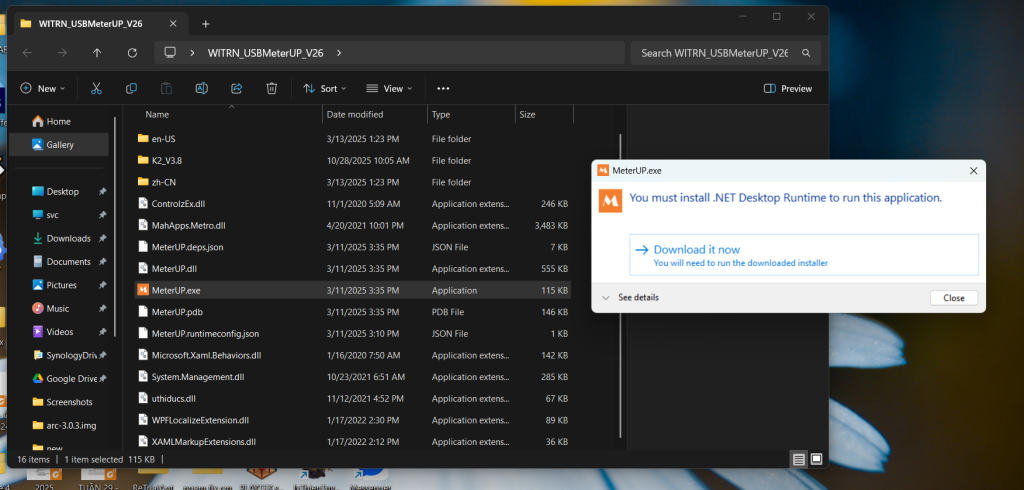Open the Sort dropdown
1024x490 pixels.
pyautogui.click(x=325, y=88)
